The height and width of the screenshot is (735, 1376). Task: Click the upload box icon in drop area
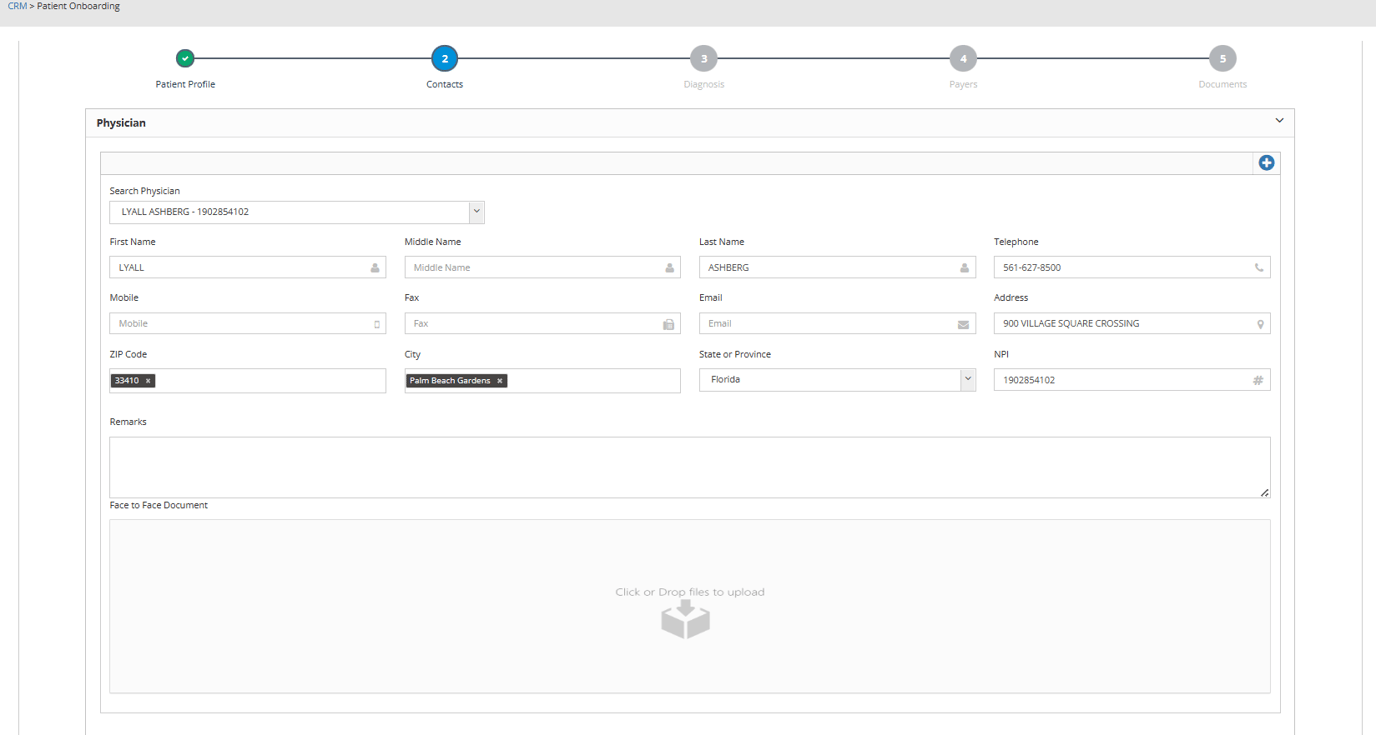685,619
